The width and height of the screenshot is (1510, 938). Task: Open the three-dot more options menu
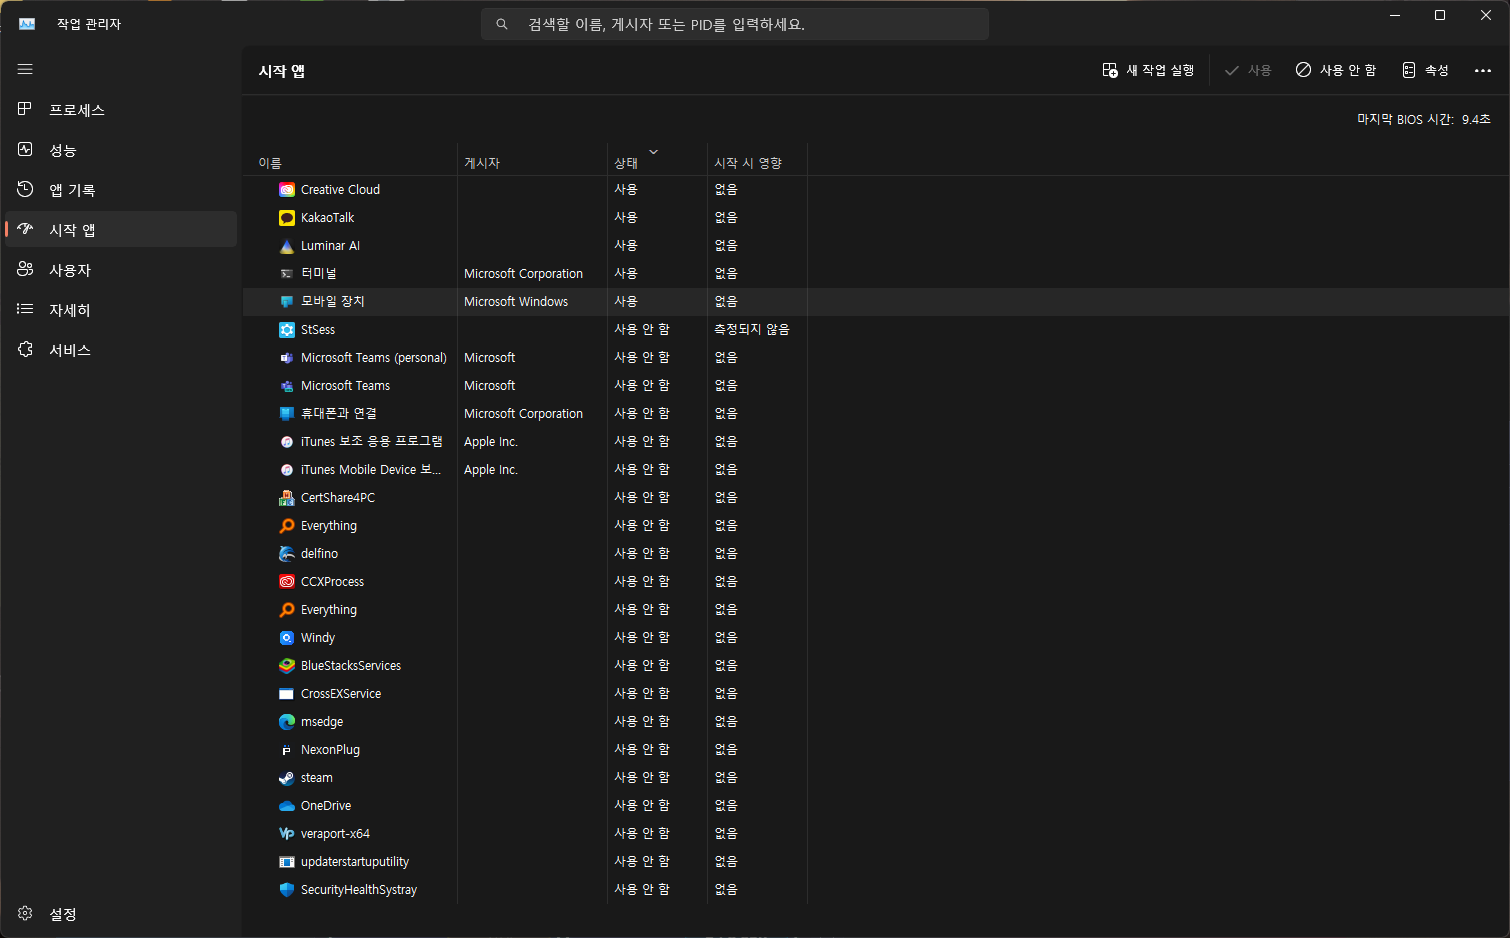coord(1483,70)
